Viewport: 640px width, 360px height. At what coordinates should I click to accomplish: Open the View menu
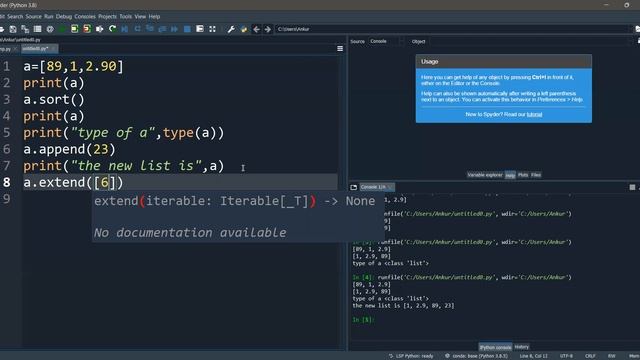point(140,16)
